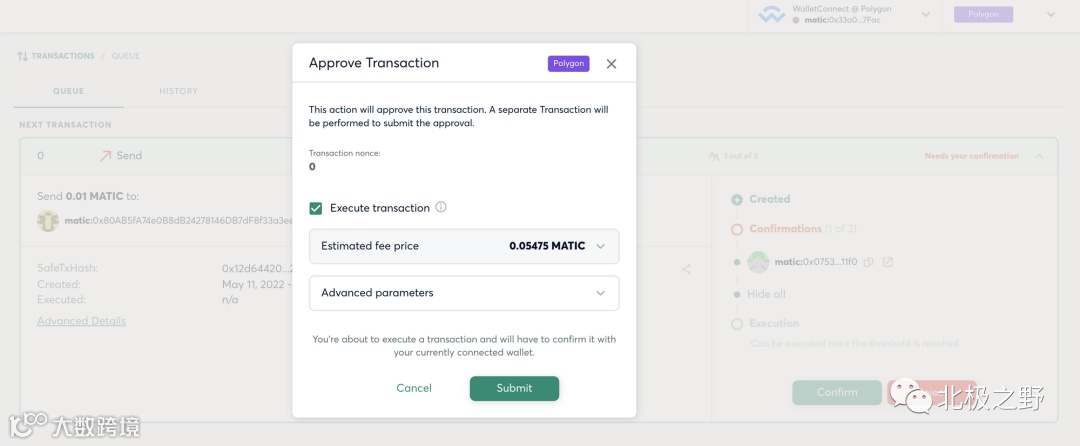
Task: Click the recipient address identicon
Action: tap(45, 221)
